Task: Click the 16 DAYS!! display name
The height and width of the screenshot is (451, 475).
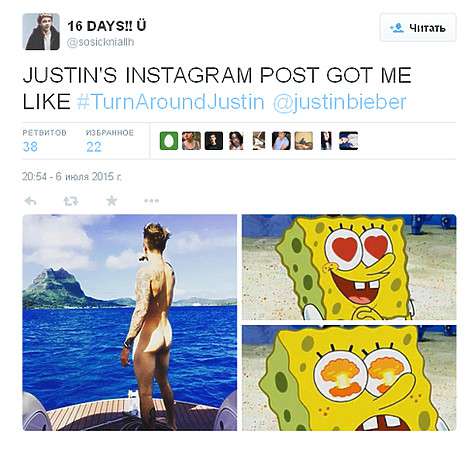Action: pos(107,26)
